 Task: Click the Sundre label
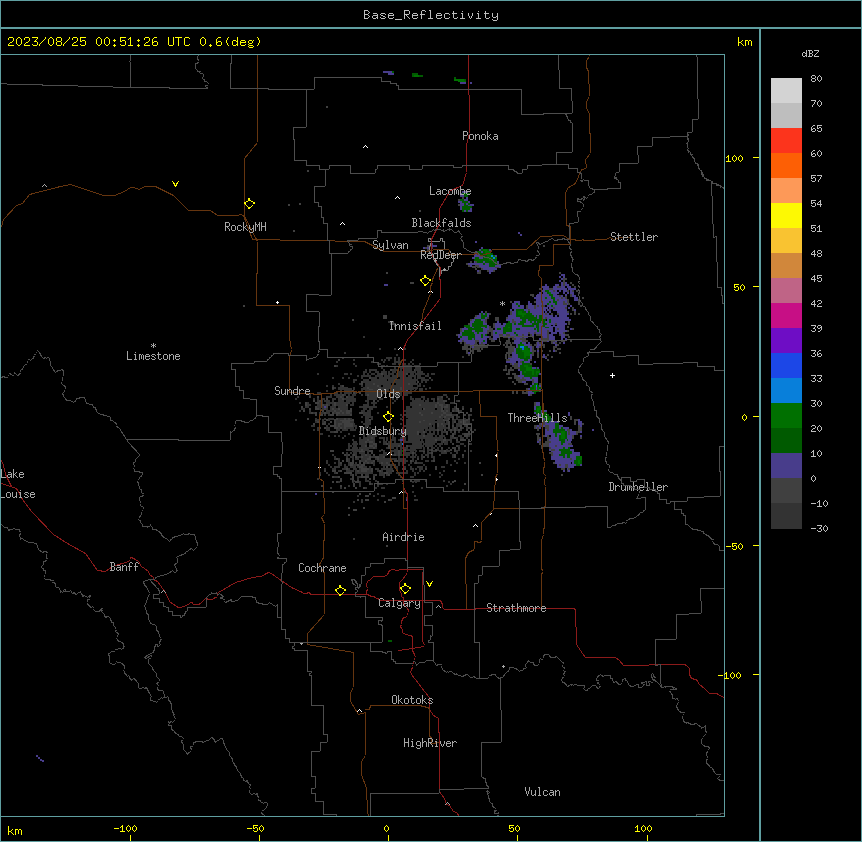(292, 391)
